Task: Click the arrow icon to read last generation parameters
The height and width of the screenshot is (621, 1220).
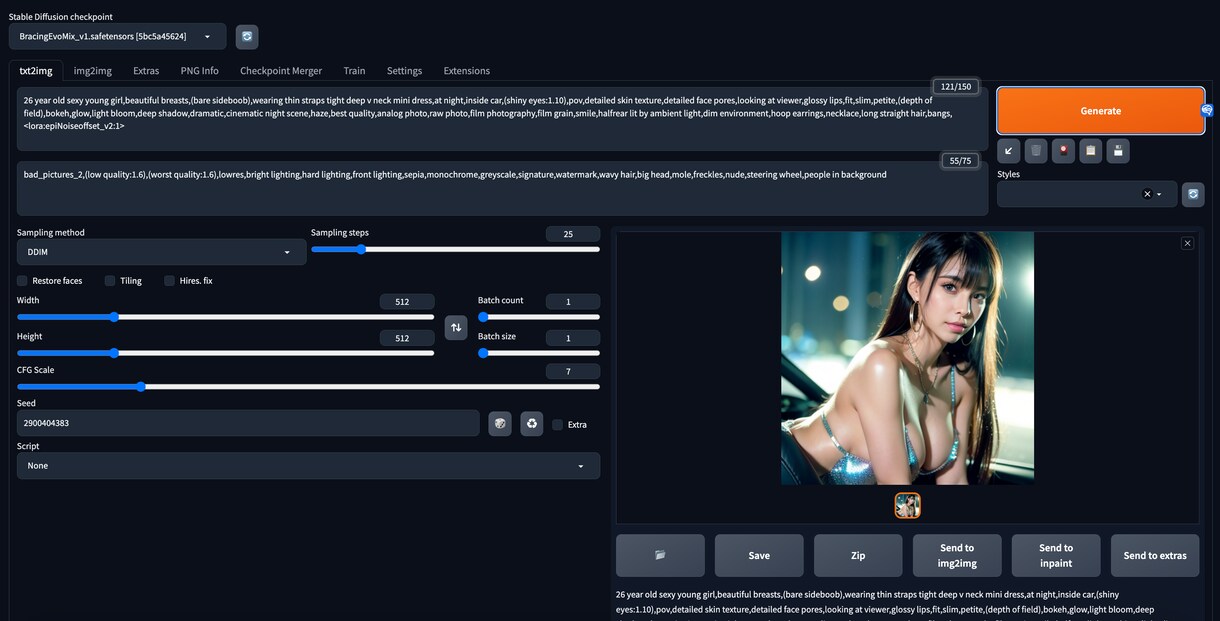Action: (x=1009, y=151)
